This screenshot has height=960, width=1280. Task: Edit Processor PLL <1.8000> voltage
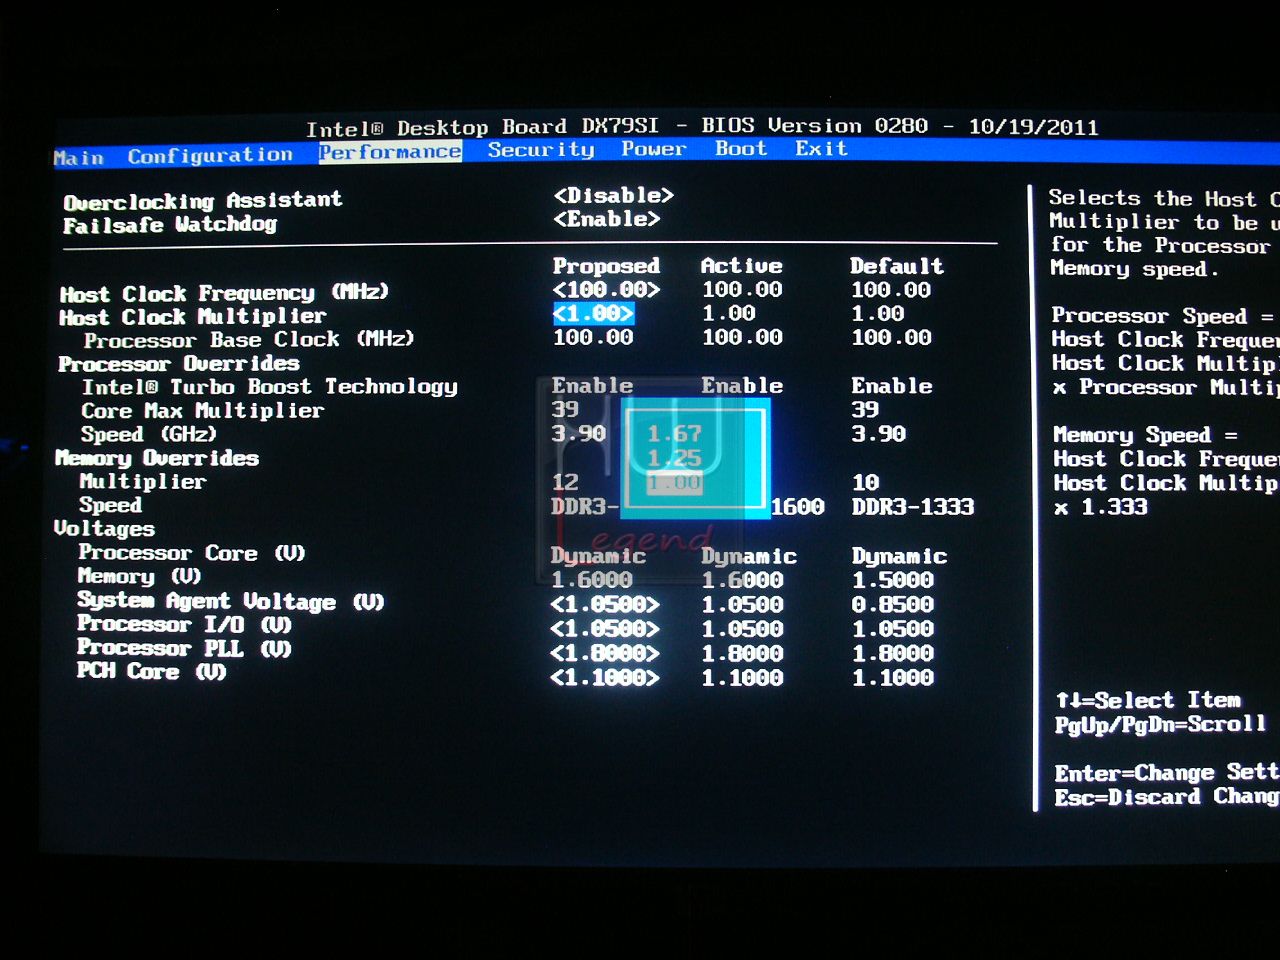[605, 653]
